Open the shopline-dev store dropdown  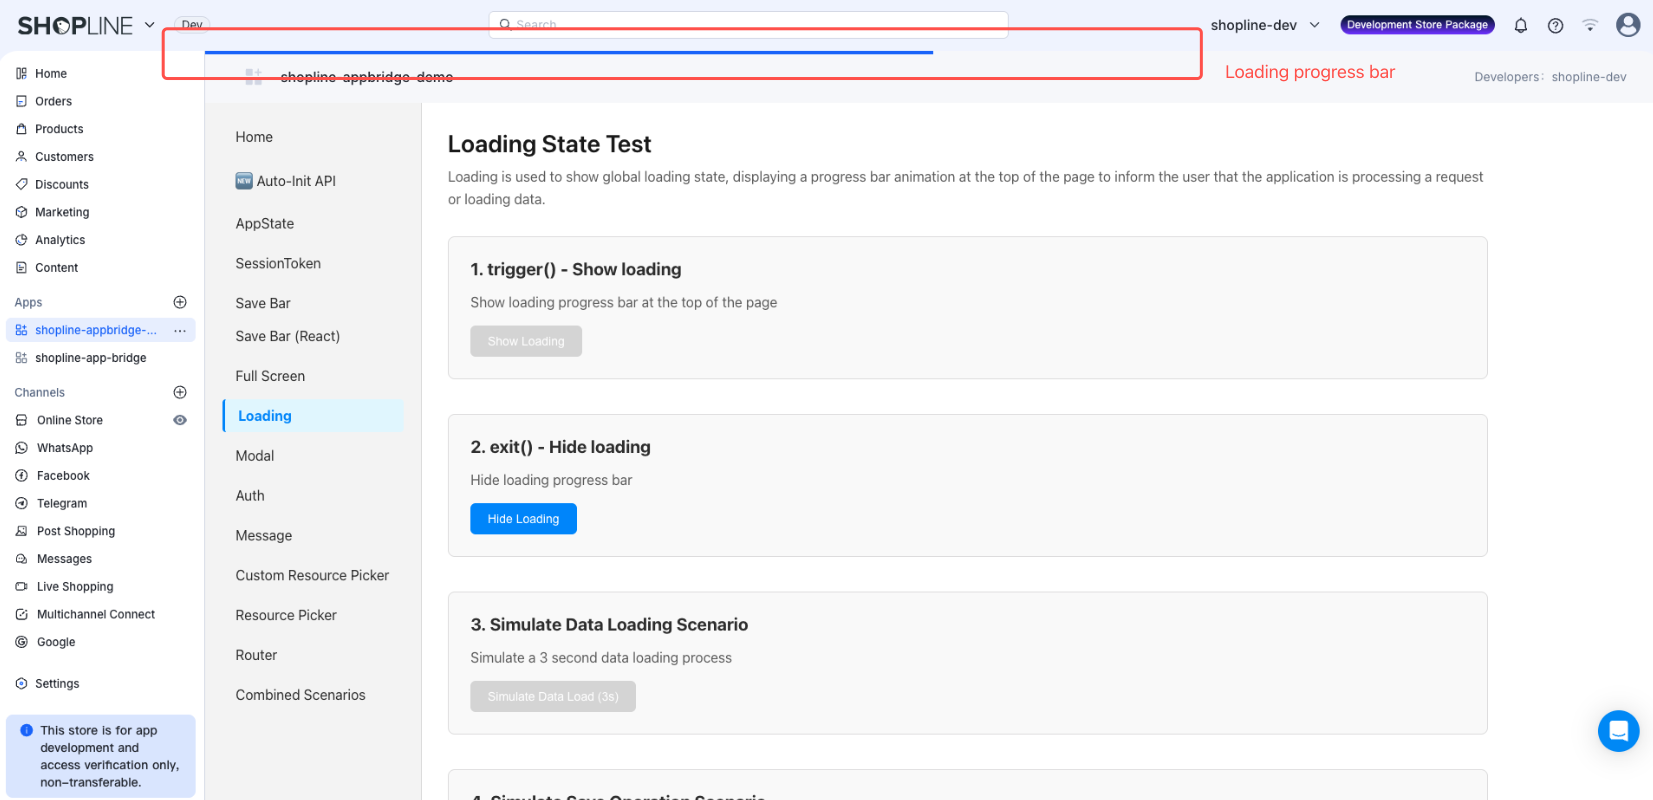(1265, 25)
